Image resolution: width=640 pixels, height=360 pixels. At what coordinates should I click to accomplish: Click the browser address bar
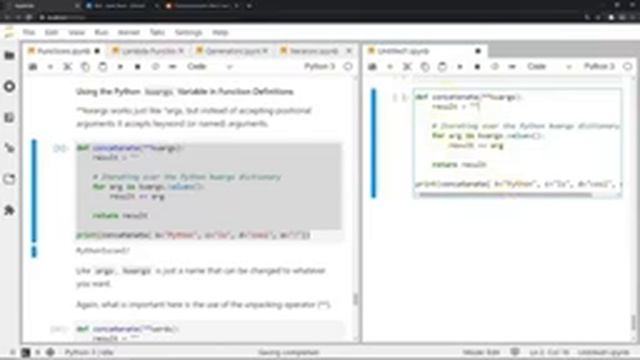(x=310, y=18)
